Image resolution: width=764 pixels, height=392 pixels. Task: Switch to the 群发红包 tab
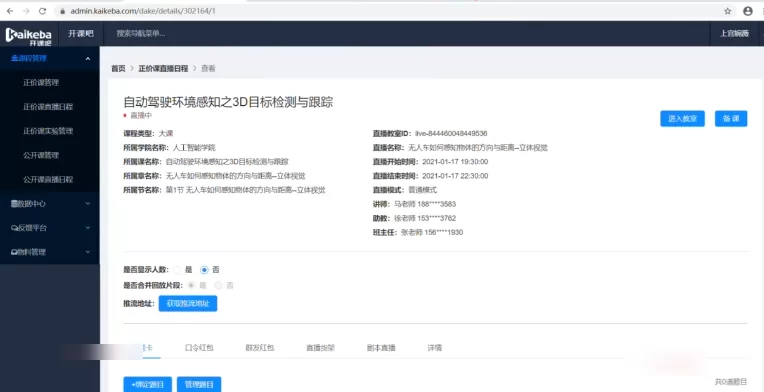click(x=260, y=348)
